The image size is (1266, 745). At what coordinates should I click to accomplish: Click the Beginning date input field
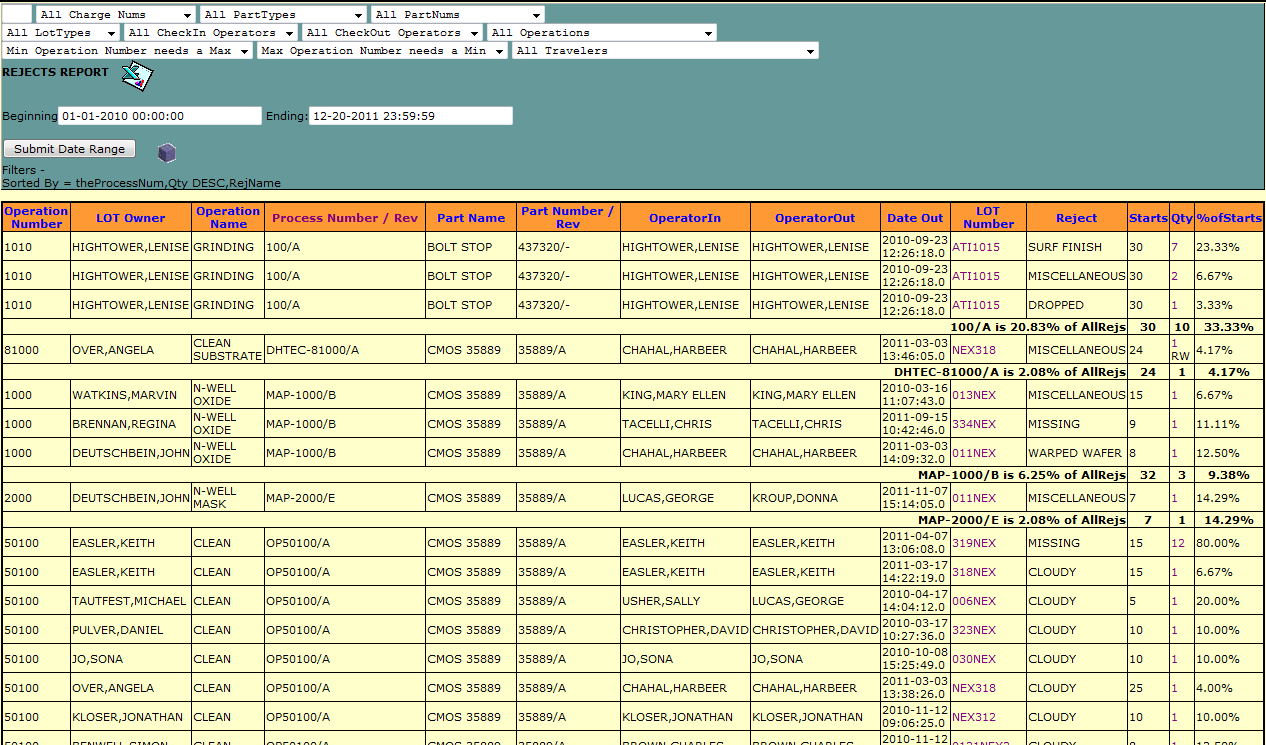(159, 116)
